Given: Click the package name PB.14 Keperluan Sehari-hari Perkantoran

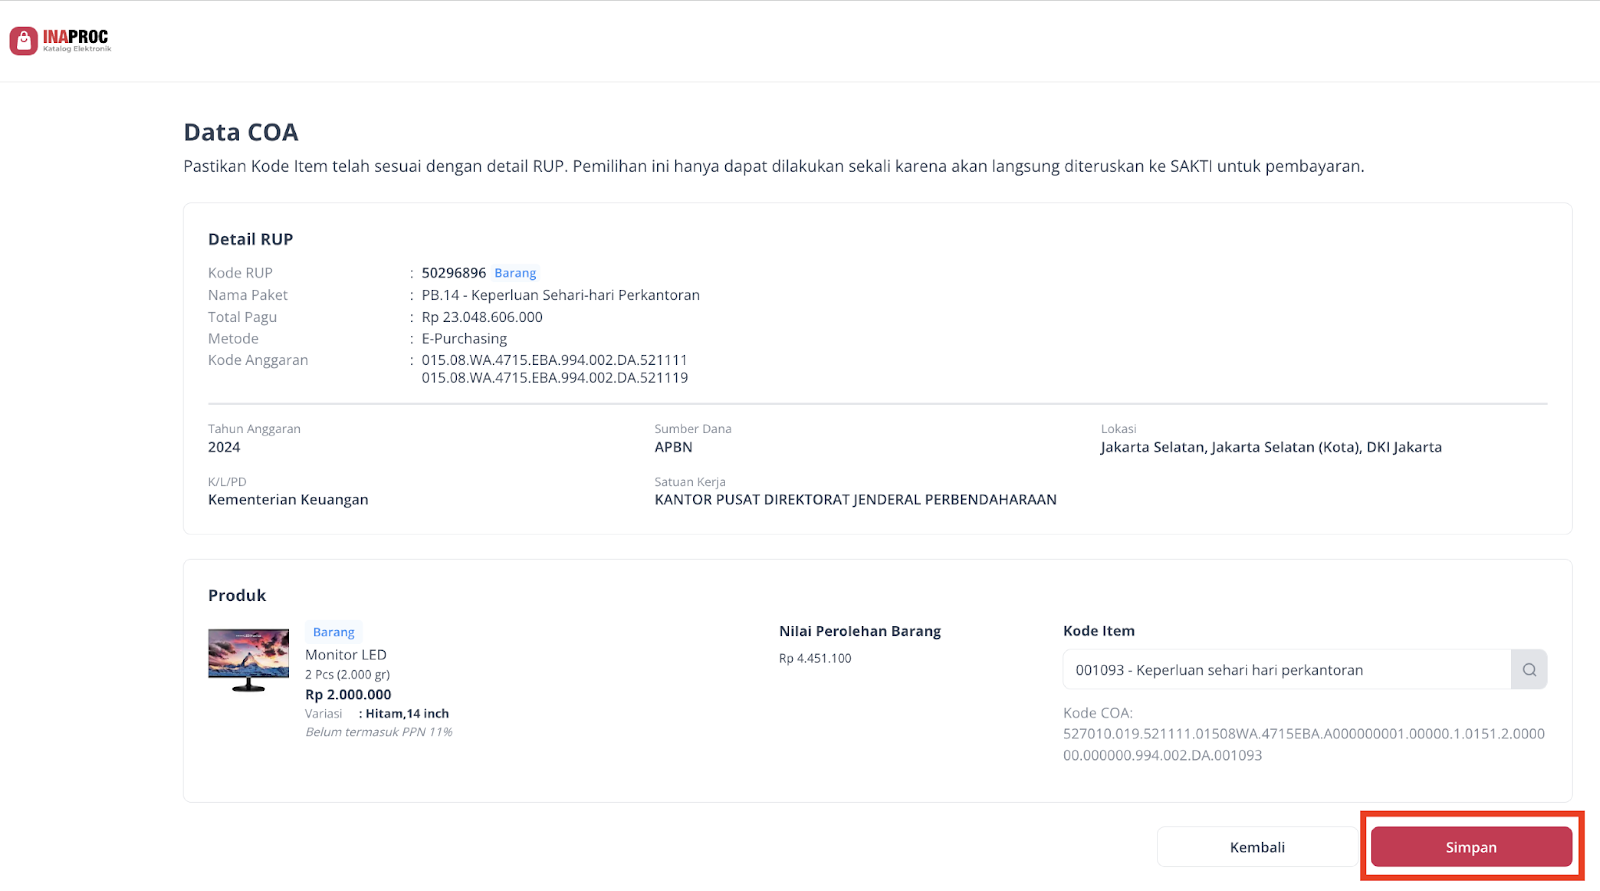Looking at the screenshot, I should (560, 295).
